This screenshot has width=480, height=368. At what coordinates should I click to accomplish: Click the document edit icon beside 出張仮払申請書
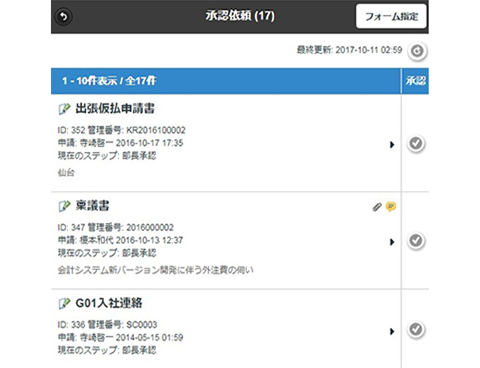(64, 109)
